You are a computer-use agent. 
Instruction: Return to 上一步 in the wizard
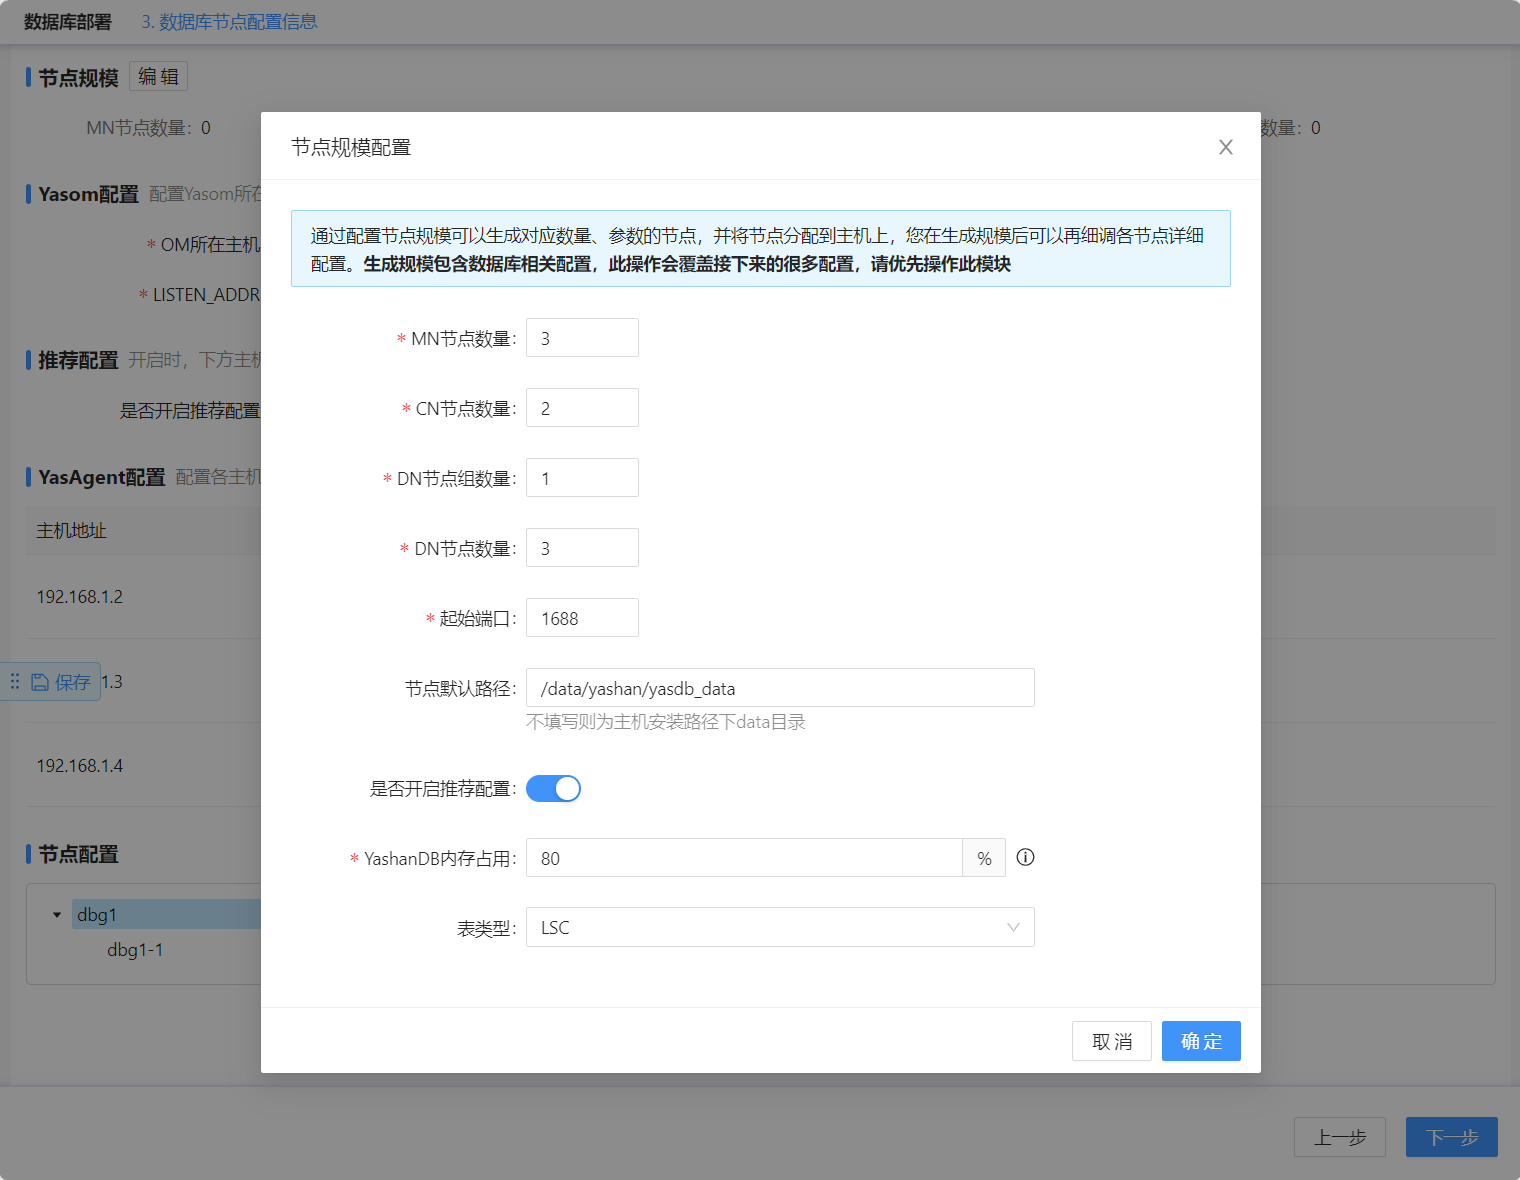(x=1339, y=1137)
